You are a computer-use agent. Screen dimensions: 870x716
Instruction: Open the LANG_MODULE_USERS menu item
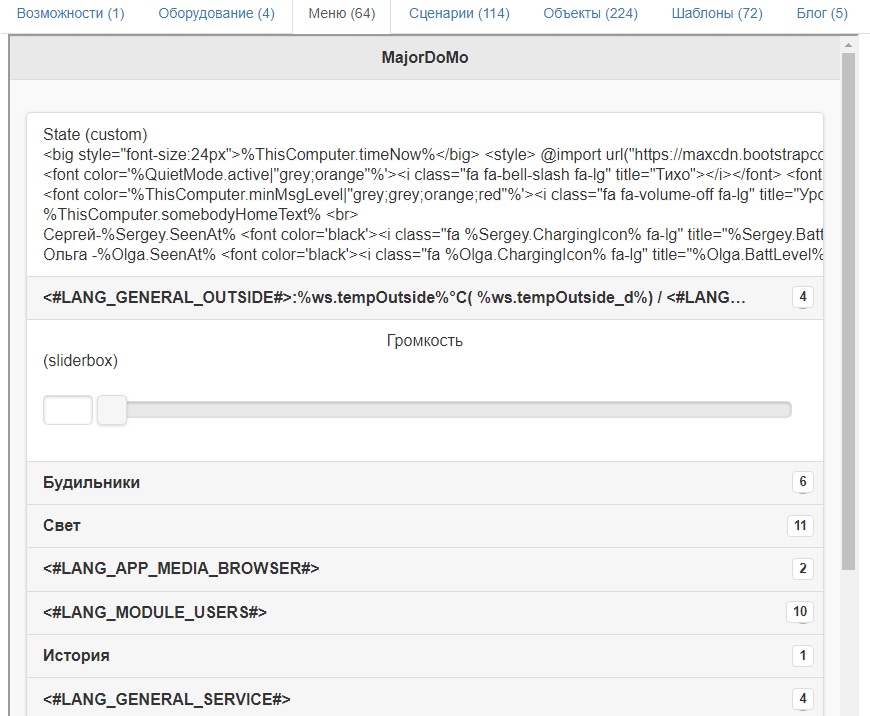tap(155, 611)
